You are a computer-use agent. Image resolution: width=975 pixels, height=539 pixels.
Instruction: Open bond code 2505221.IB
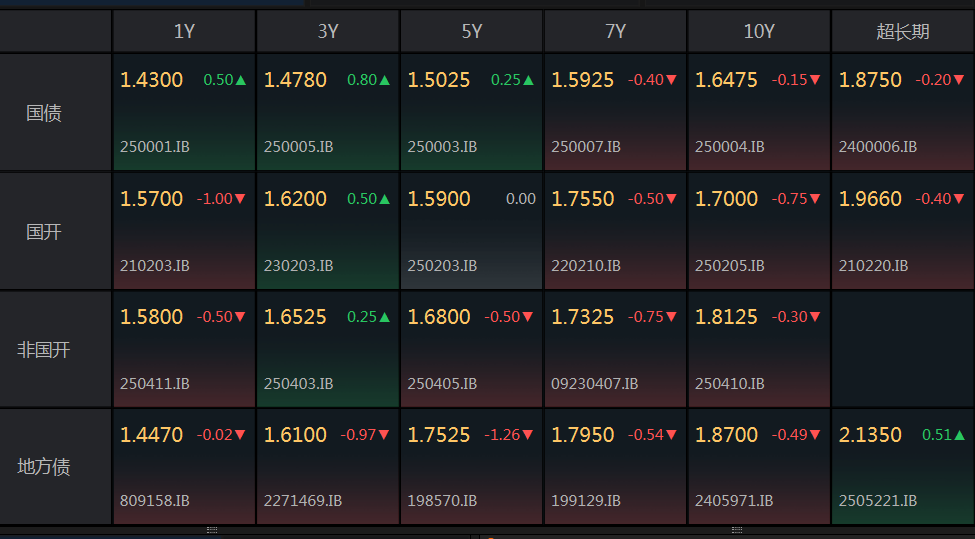pos(877,500)
